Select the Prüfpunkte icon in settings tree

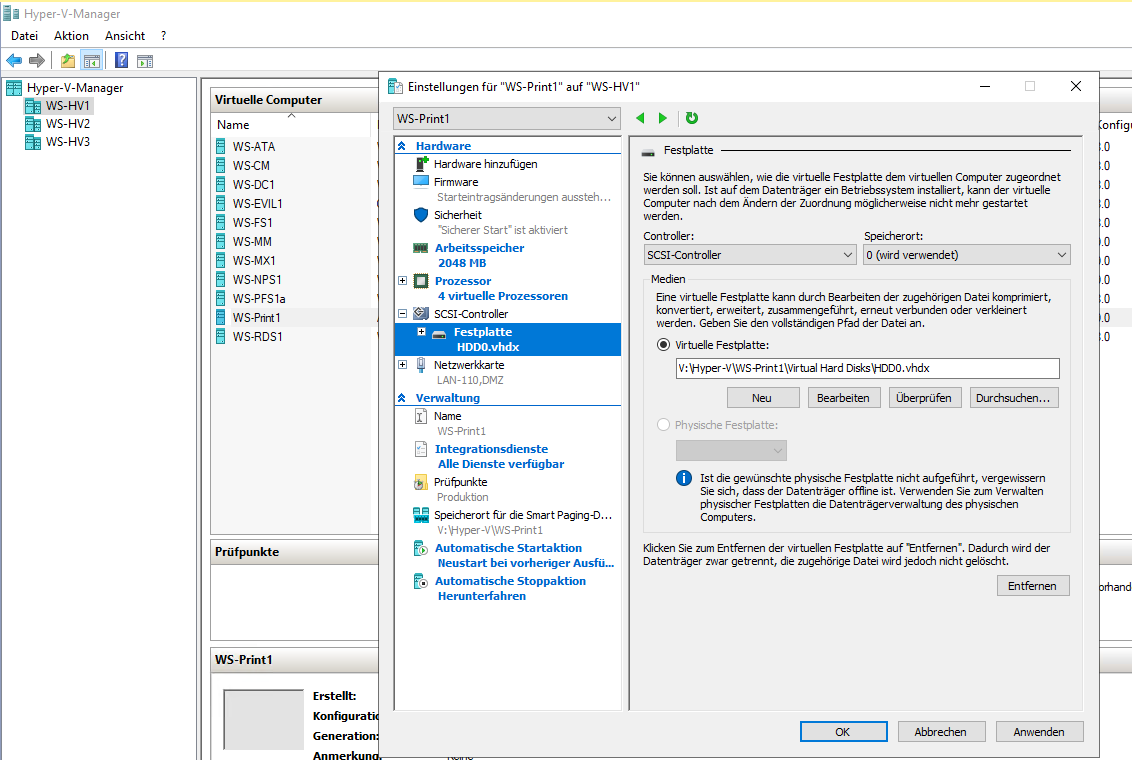[x=421, y=482]
